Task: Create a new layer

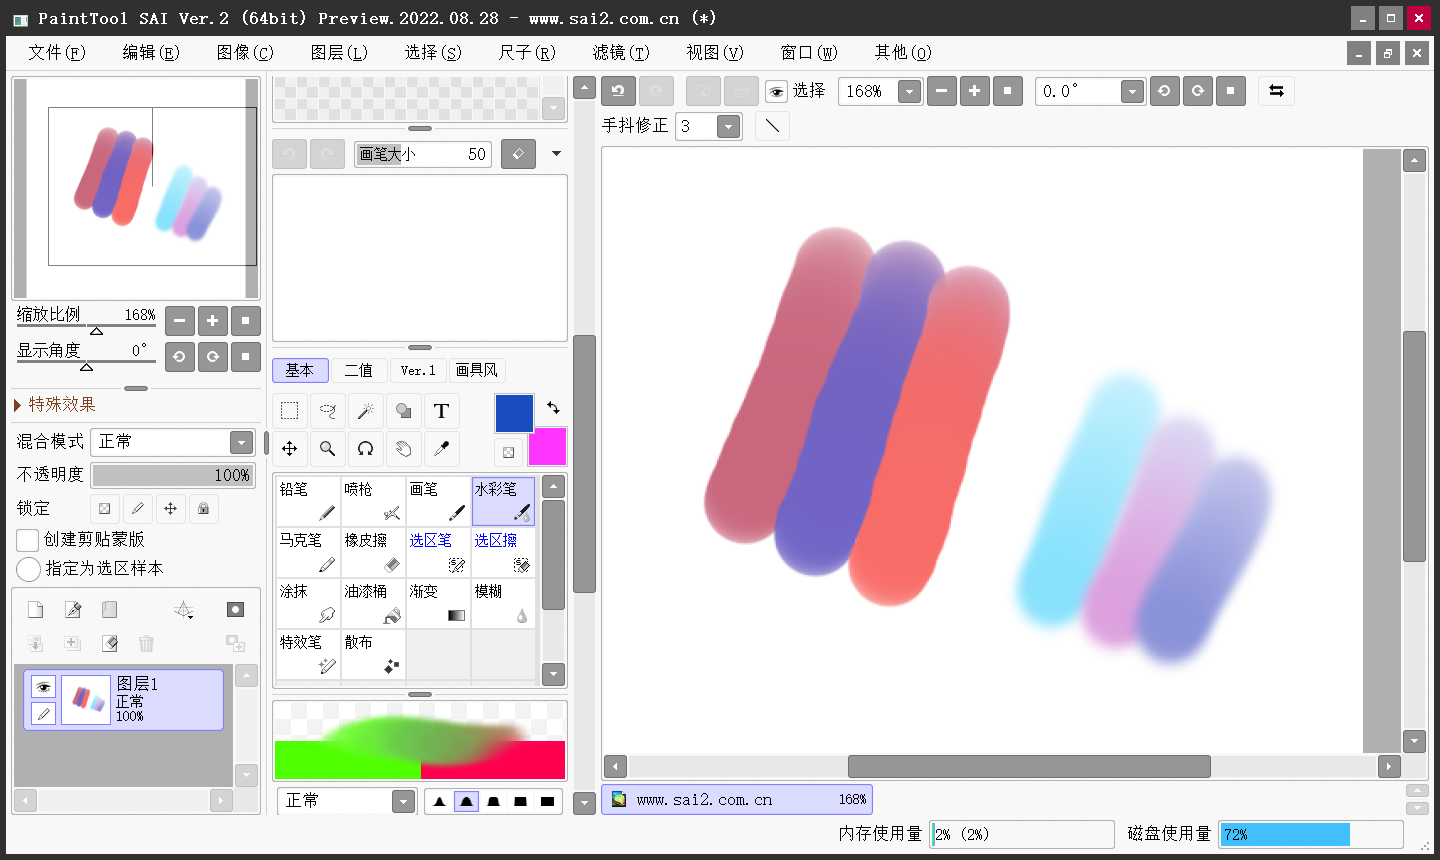Action: pyautogui.click(x=35, y=610)
